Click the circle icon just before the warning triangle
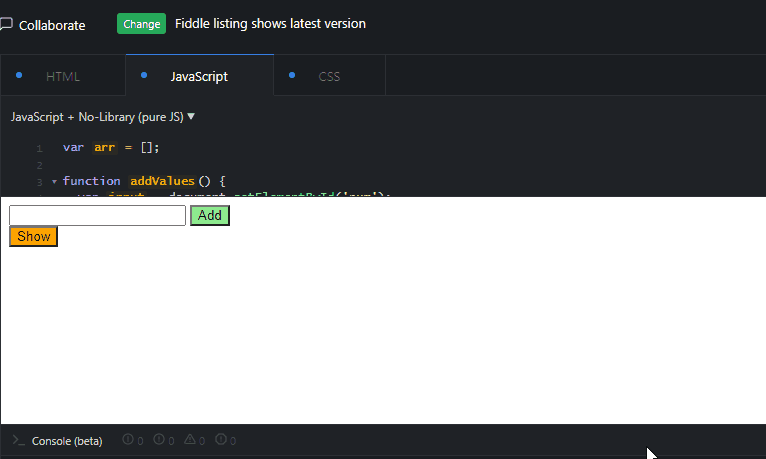This screenshot has width=766, height=459. (159, 439)
